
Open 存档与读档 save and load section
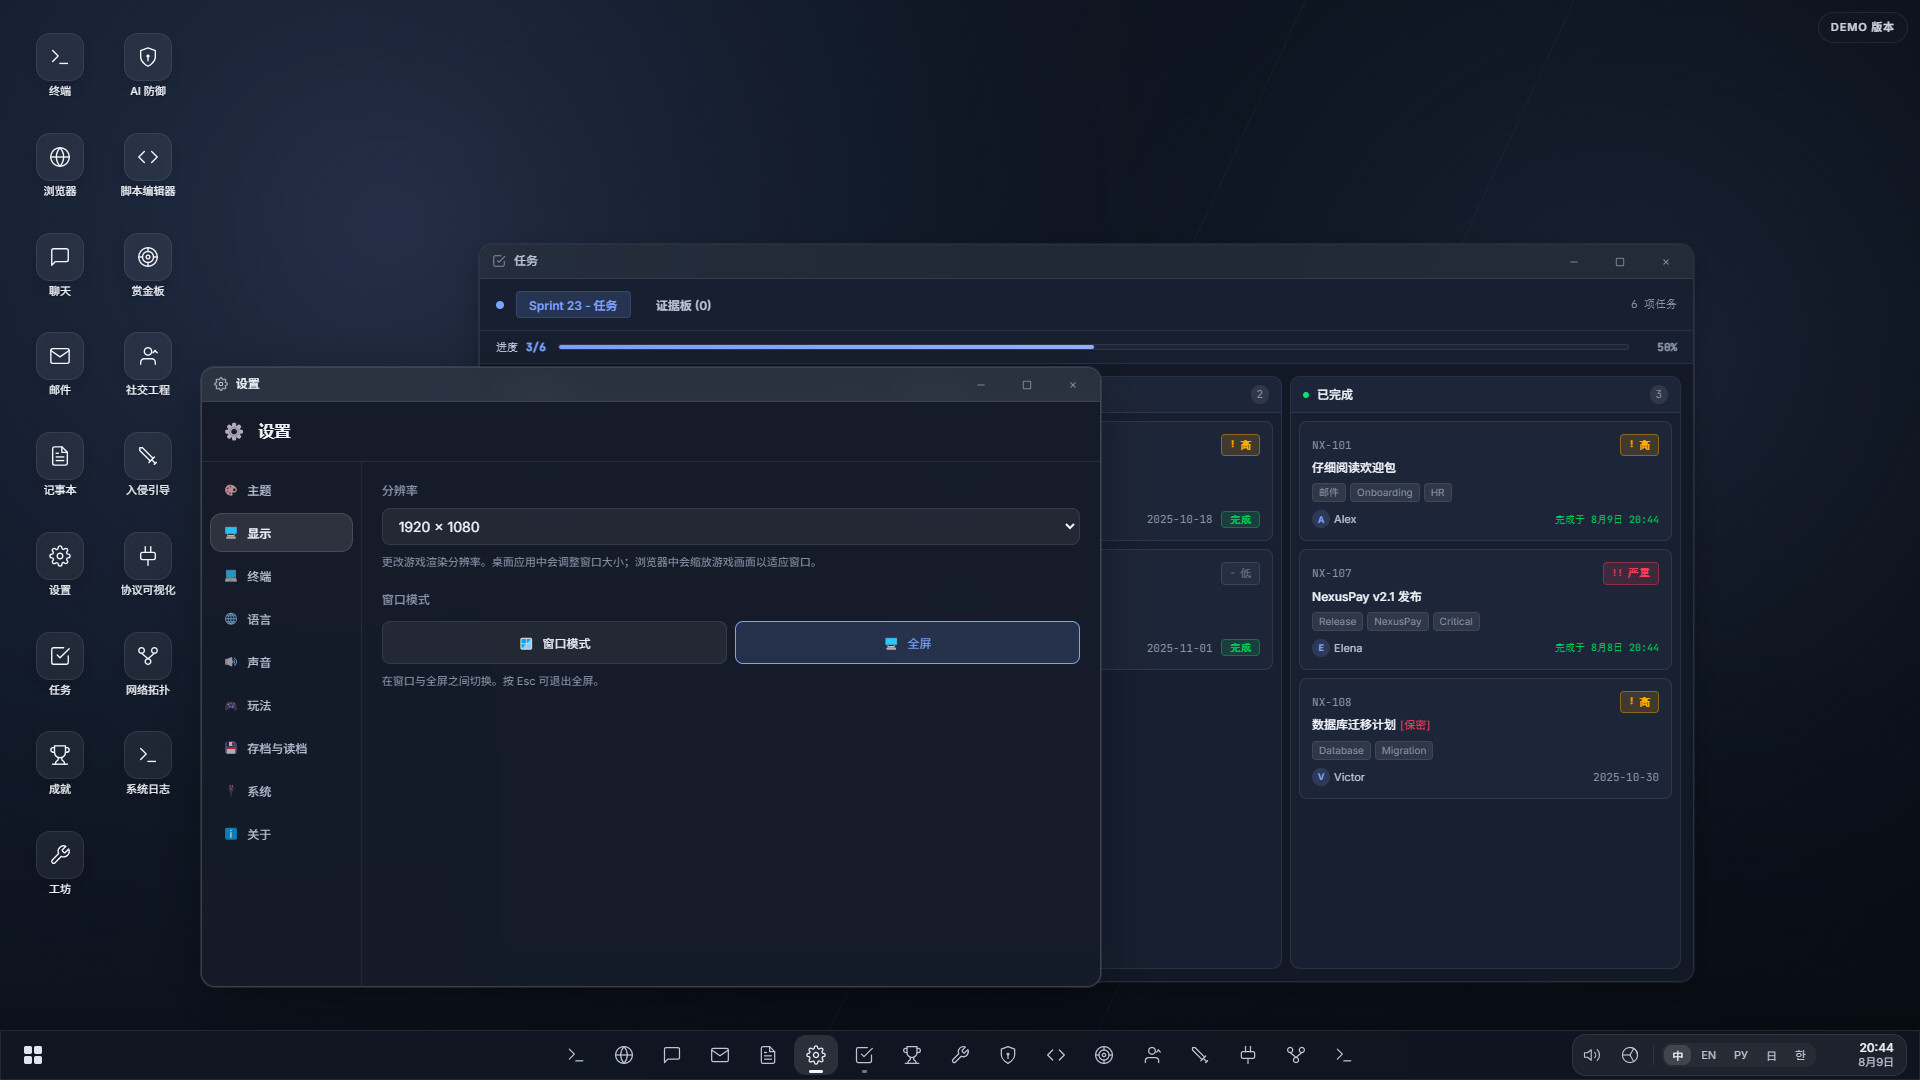(x=281, y=748)
